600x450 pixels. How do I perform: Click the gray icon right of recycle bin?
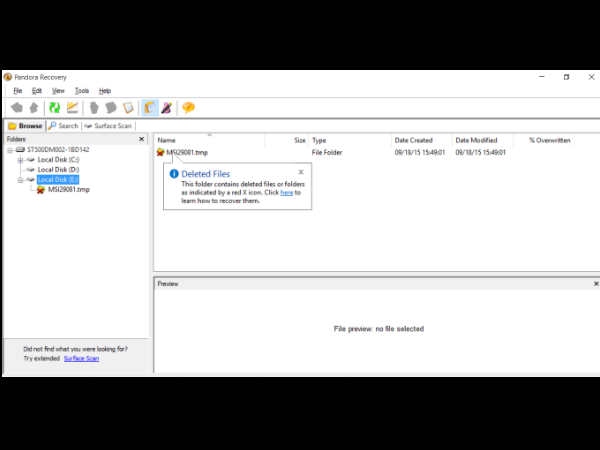pos(111,108)
